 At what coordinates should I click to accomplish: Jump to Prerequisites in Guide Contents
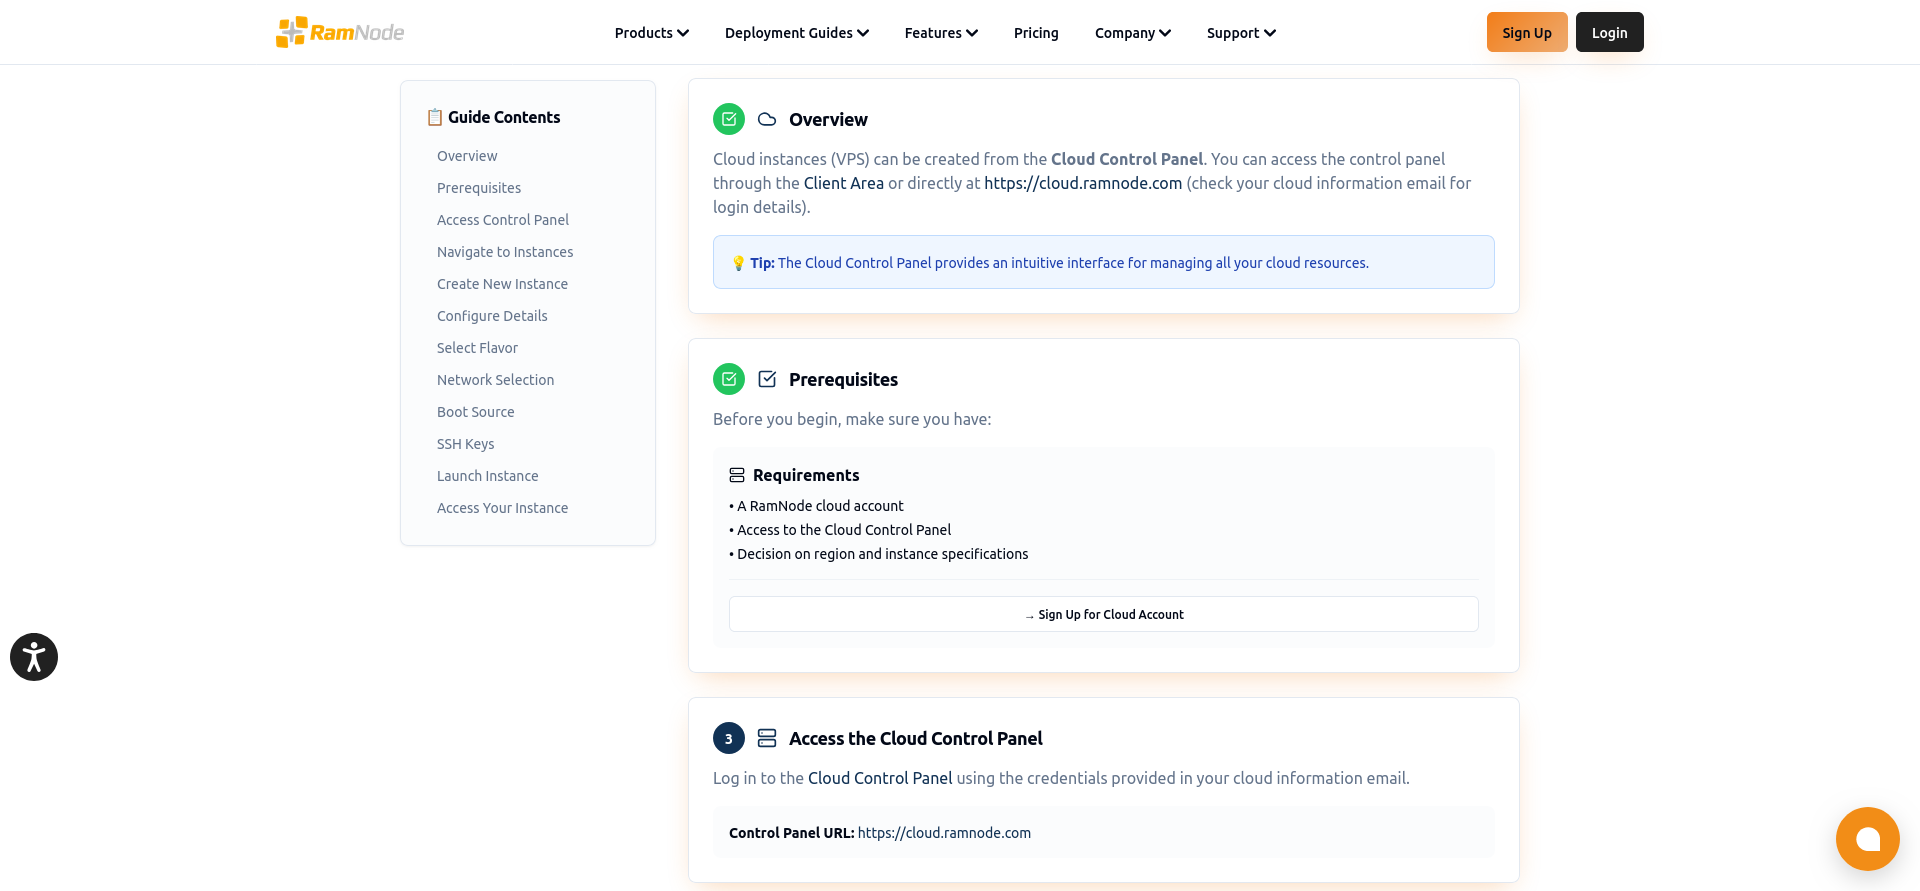(479, 188)
